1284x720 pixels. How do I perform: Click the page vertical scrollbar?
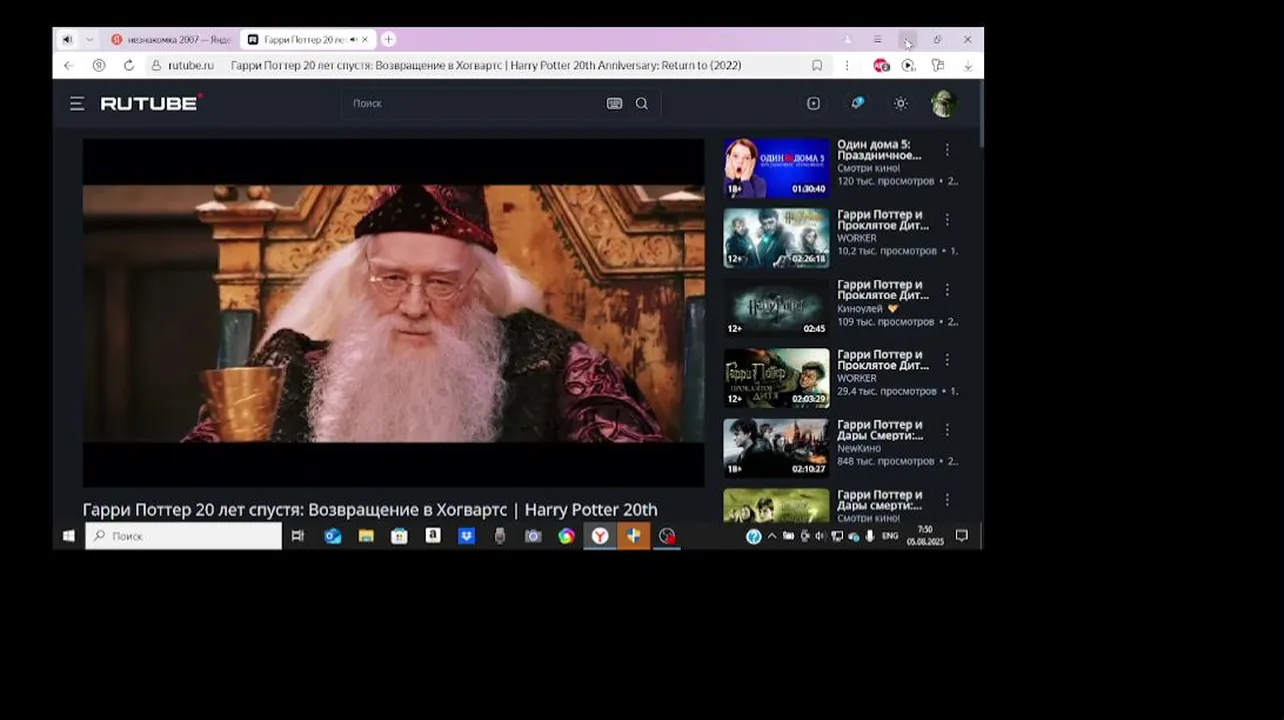click(980, 115)
